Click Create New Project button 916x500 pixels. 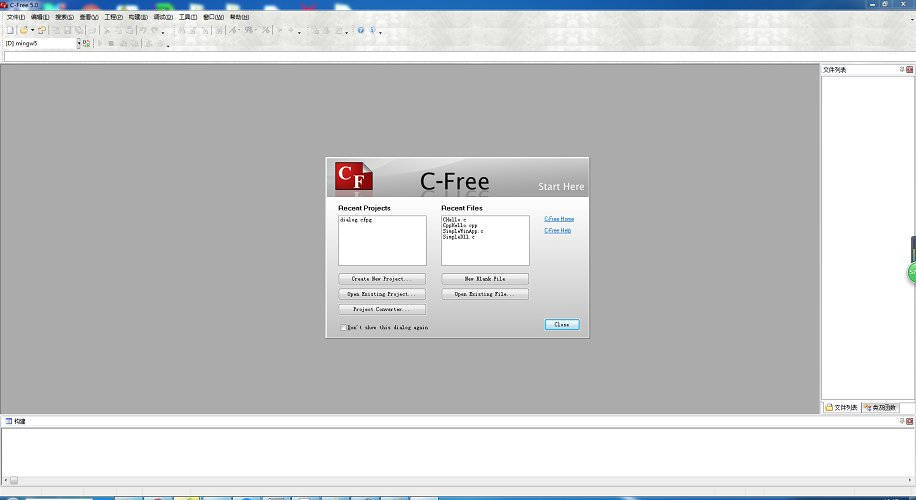382,279
